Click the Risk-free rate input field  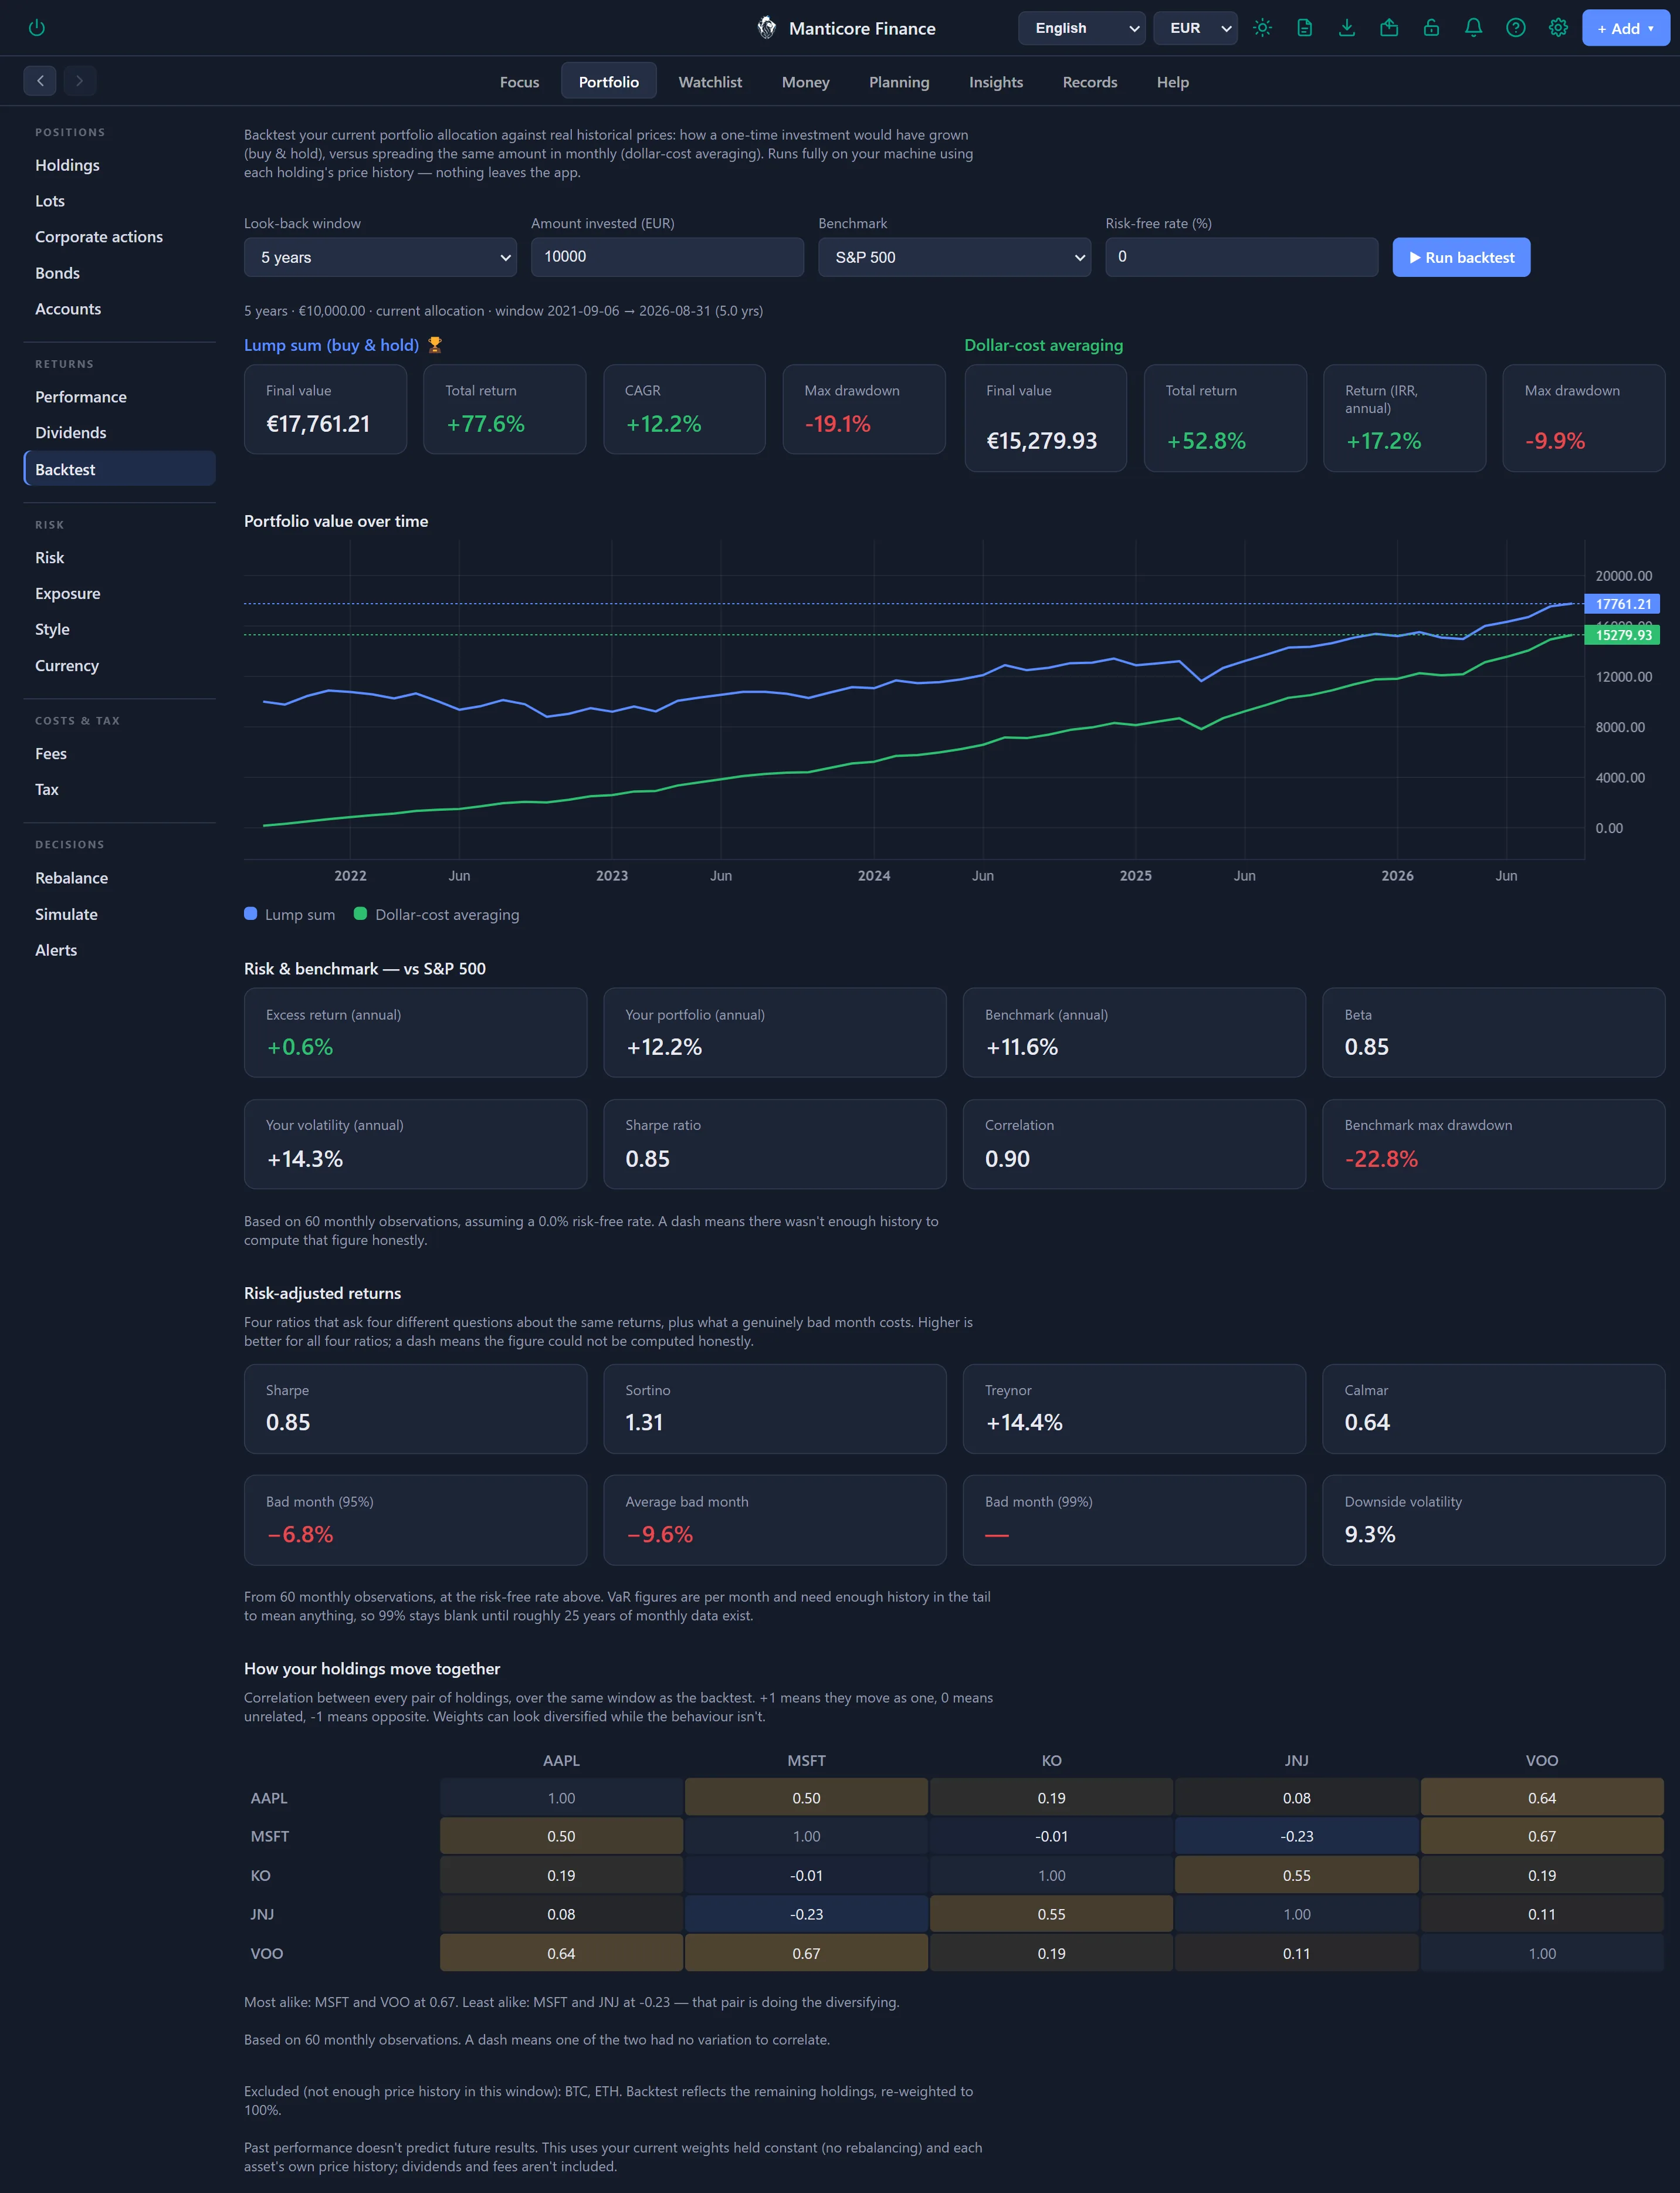click(1241, 257)
